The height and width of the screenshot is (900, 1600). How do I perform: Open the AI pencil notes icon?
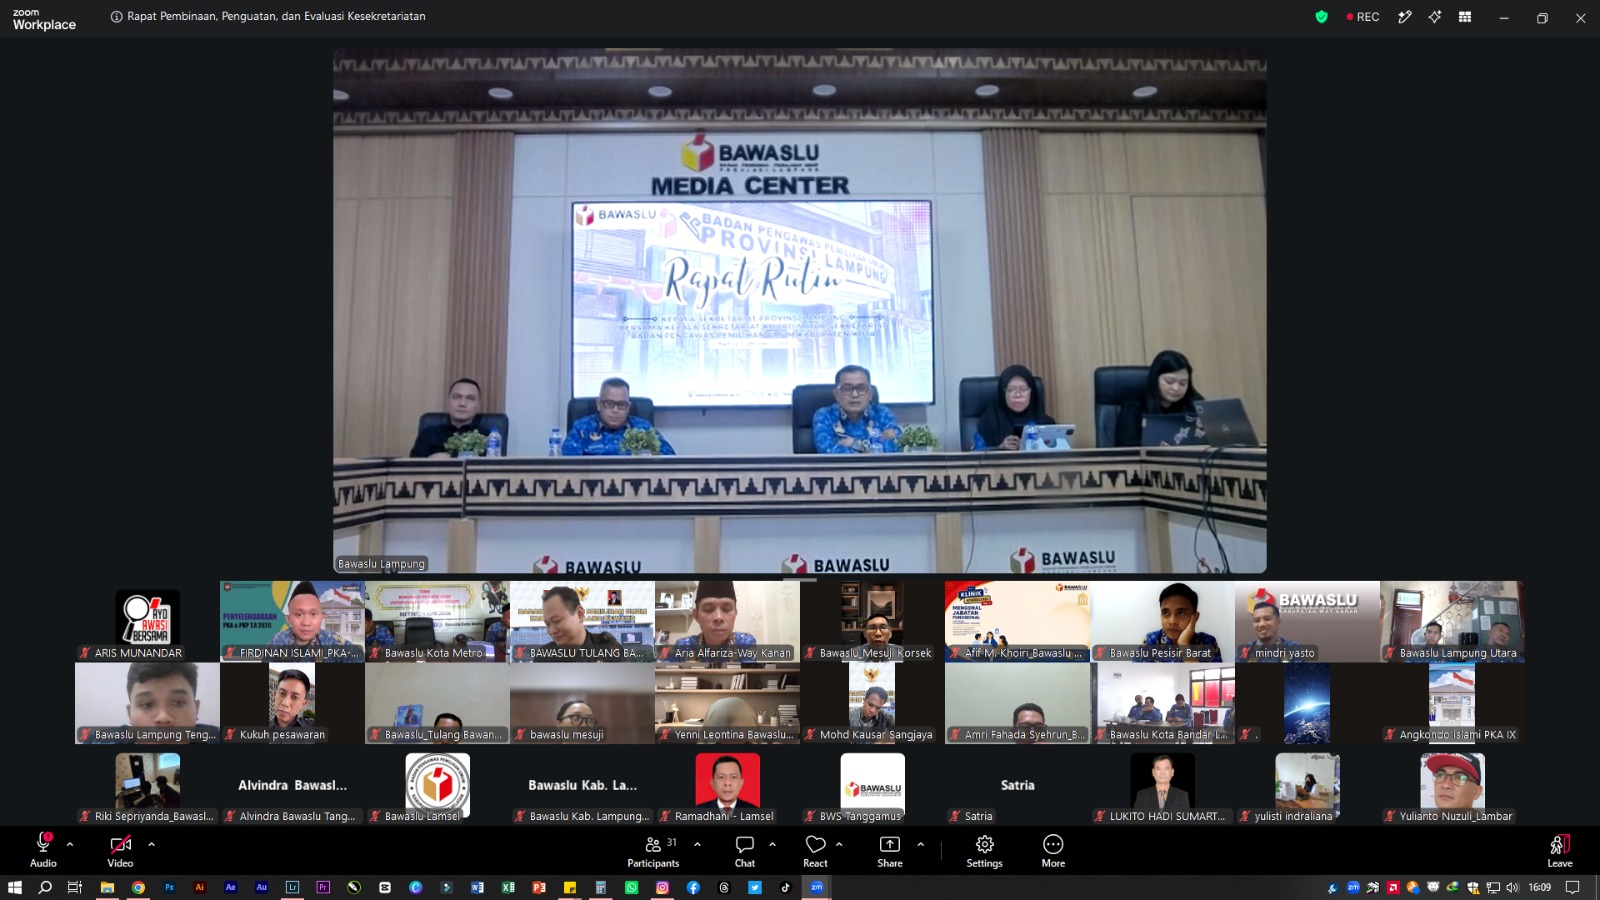[x=1405, y=17]
